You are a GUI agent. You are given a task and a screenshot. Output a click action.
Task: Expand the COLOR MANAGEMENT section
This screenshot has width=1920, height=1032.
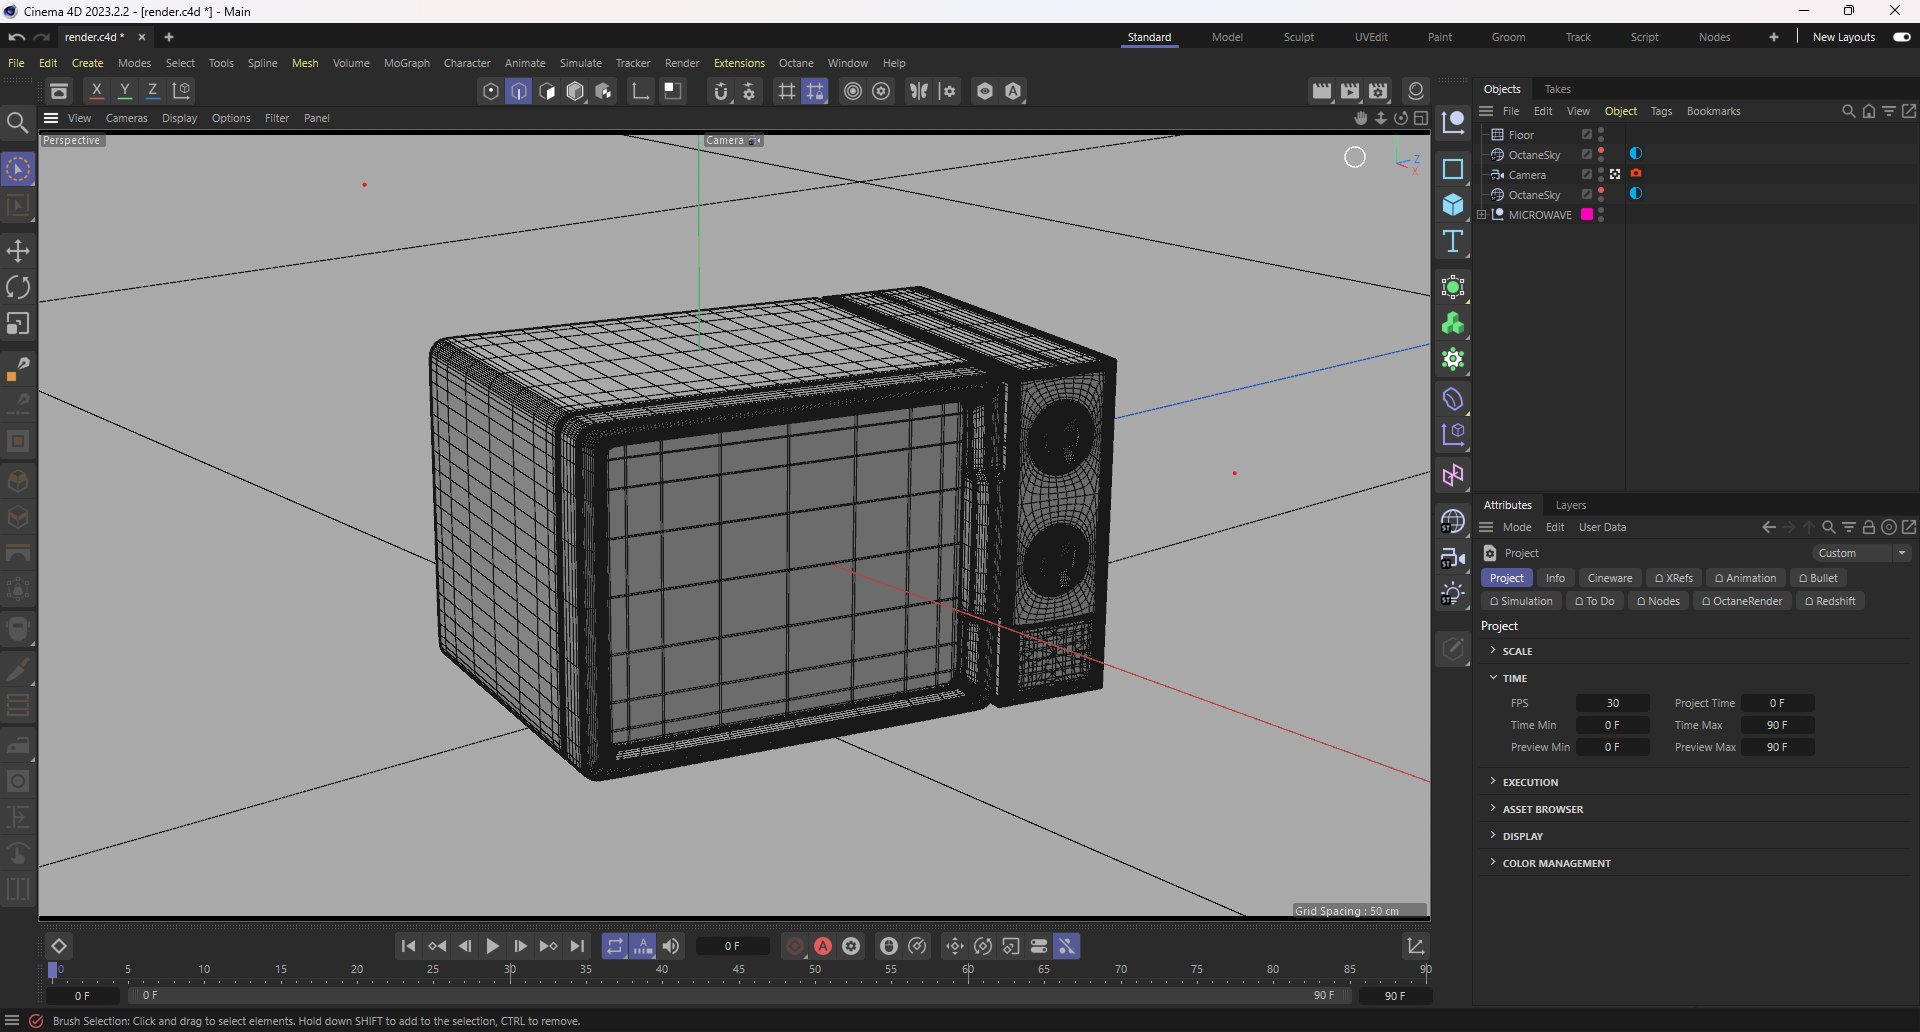coord(1493,863)
